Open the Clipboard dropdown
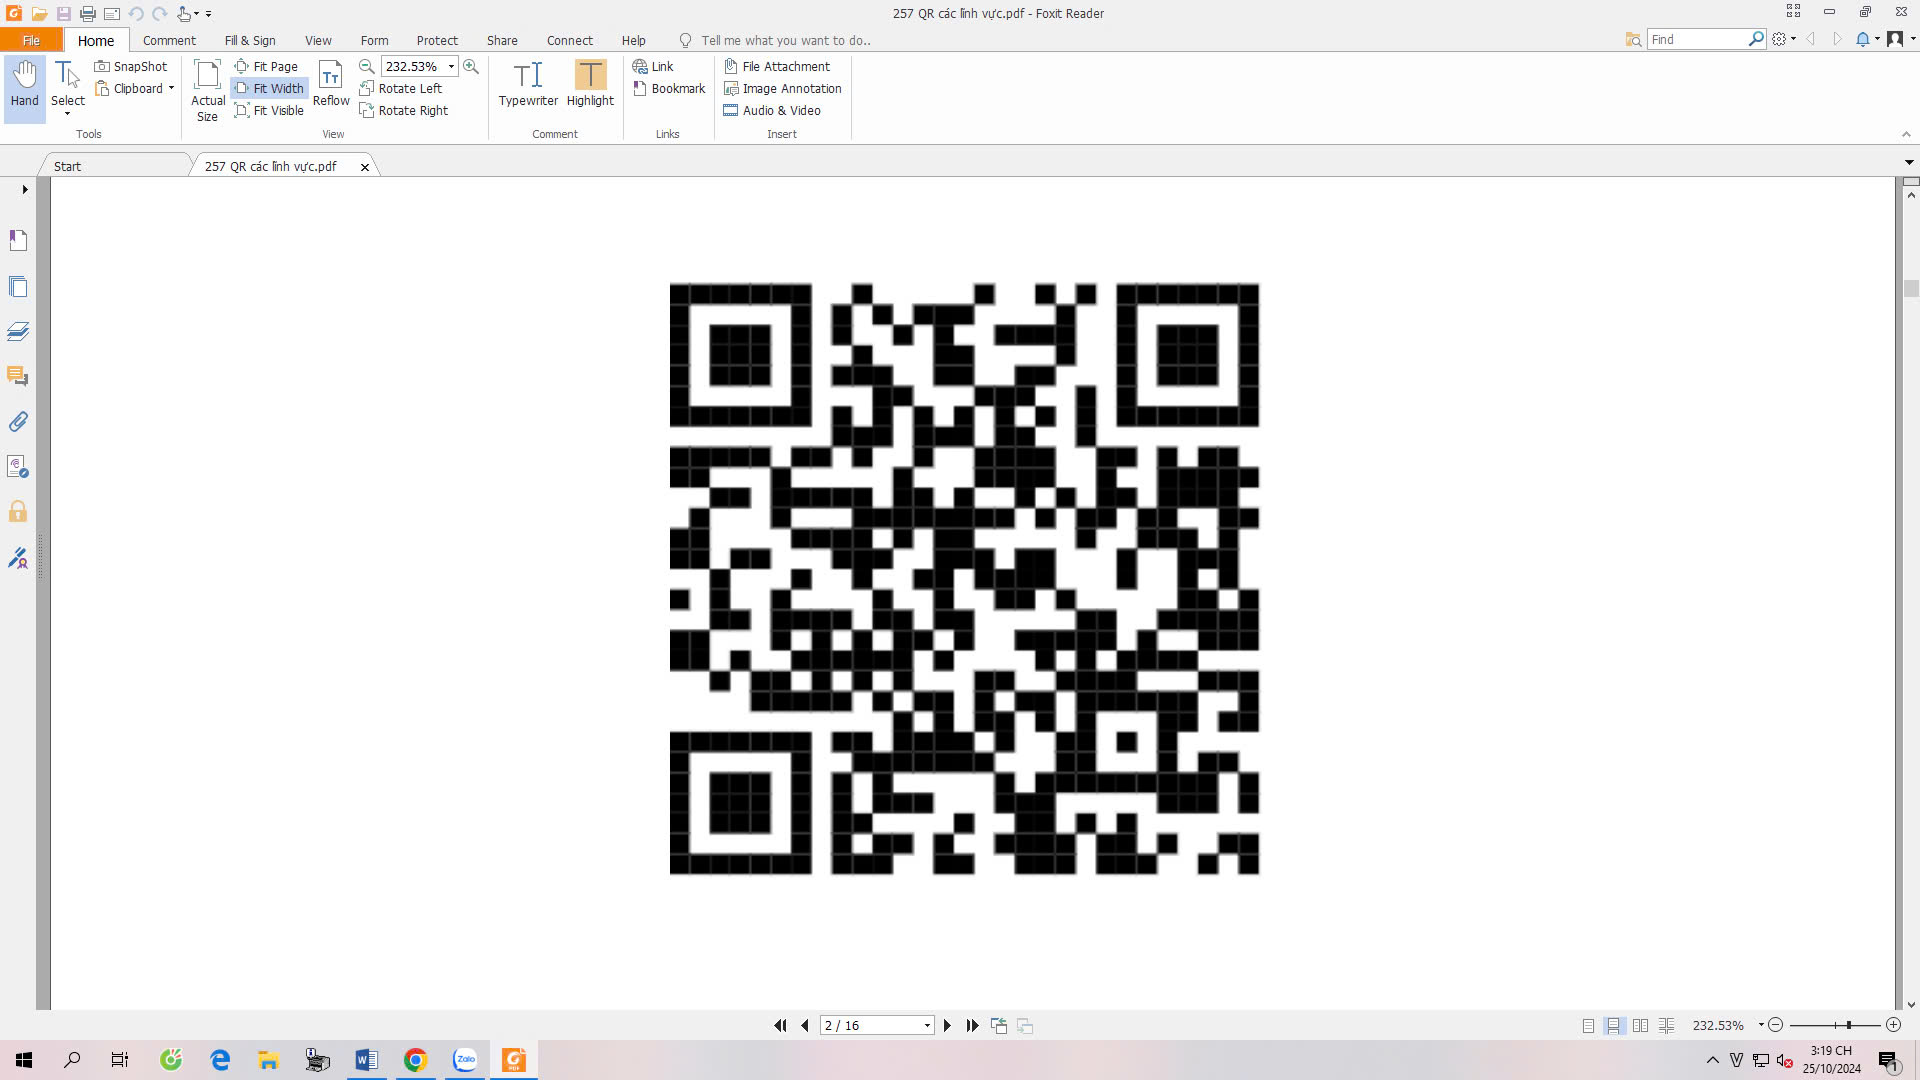1920x1080 pixels. (135, 88)
